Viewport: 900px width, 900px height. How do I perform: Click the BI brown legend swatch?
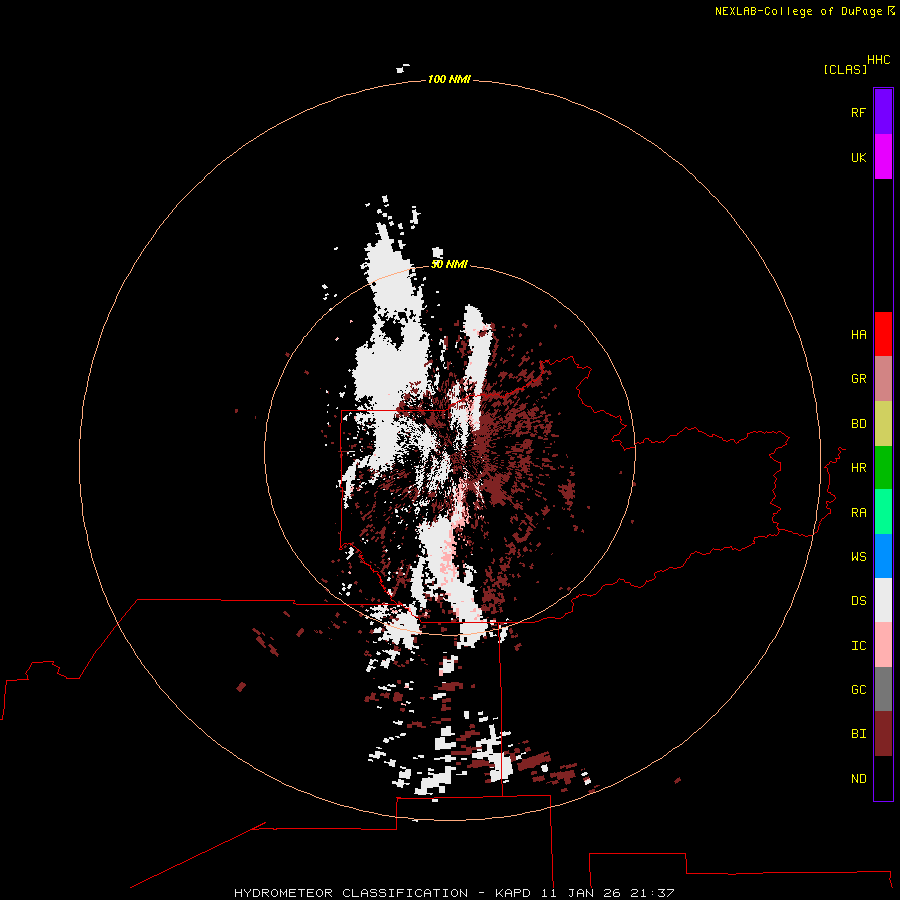point(883,734)
